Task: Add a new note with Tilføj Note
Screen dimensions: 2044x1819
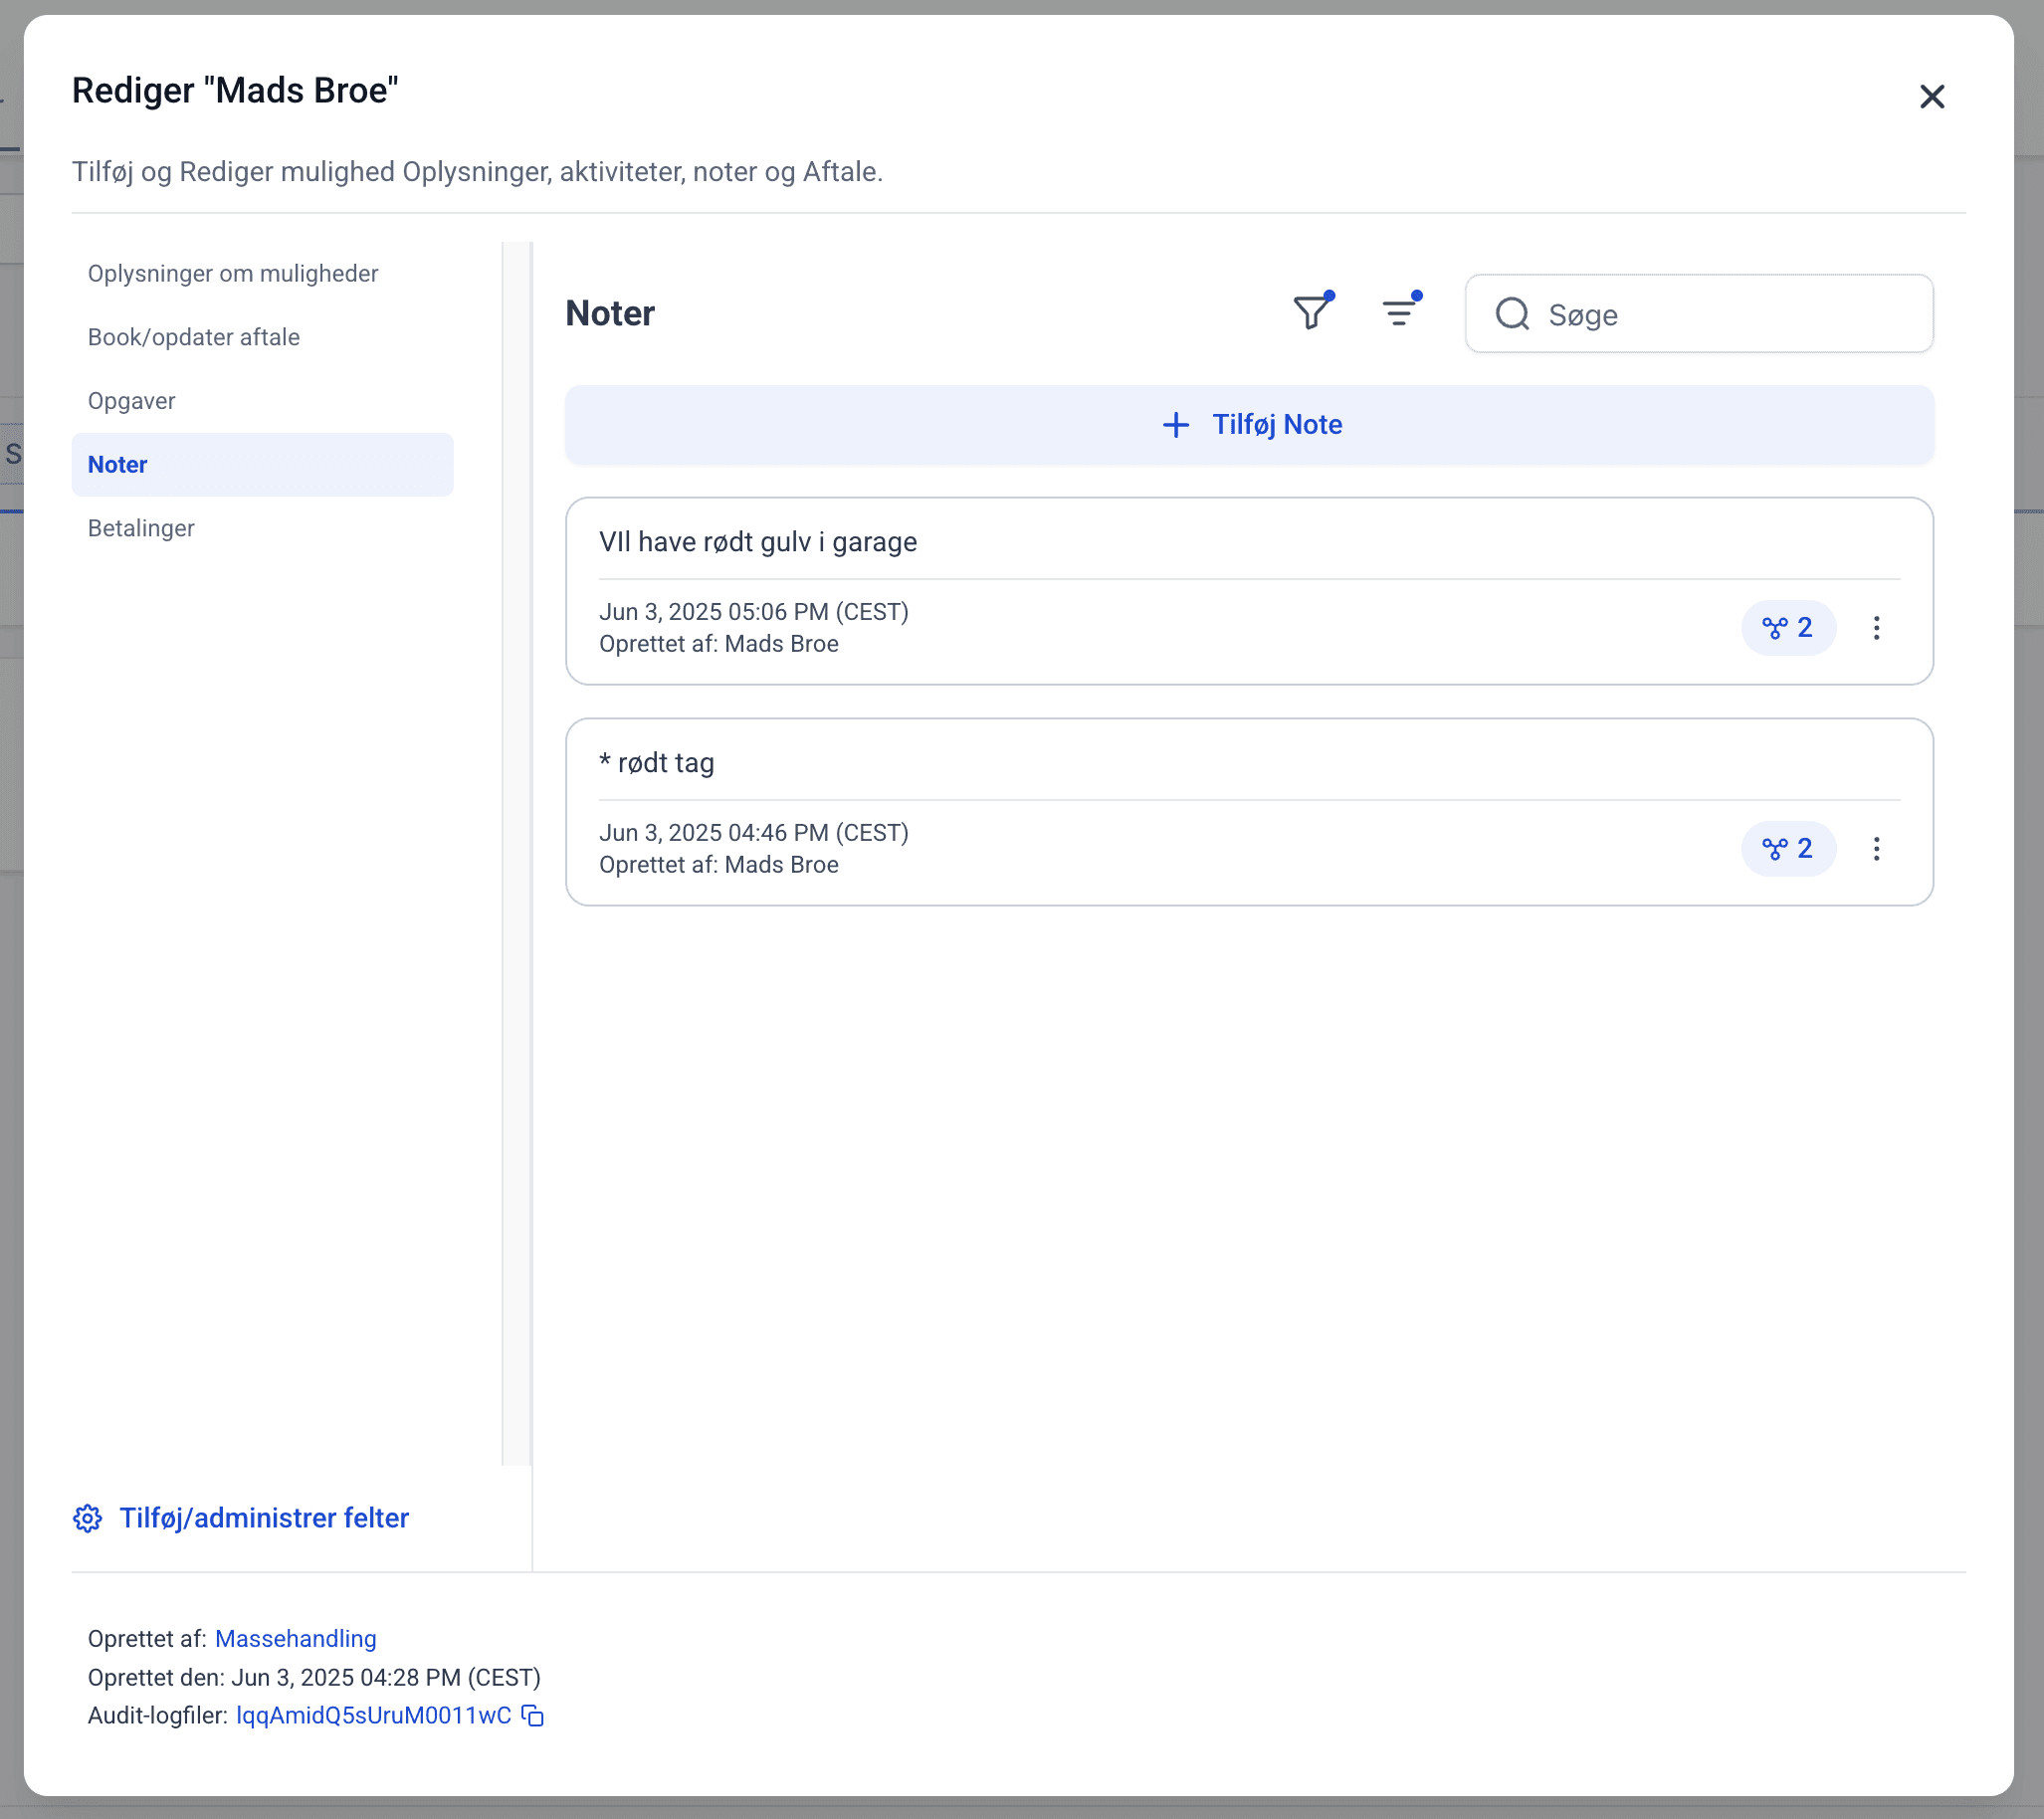Action: tap(1249, 425)
